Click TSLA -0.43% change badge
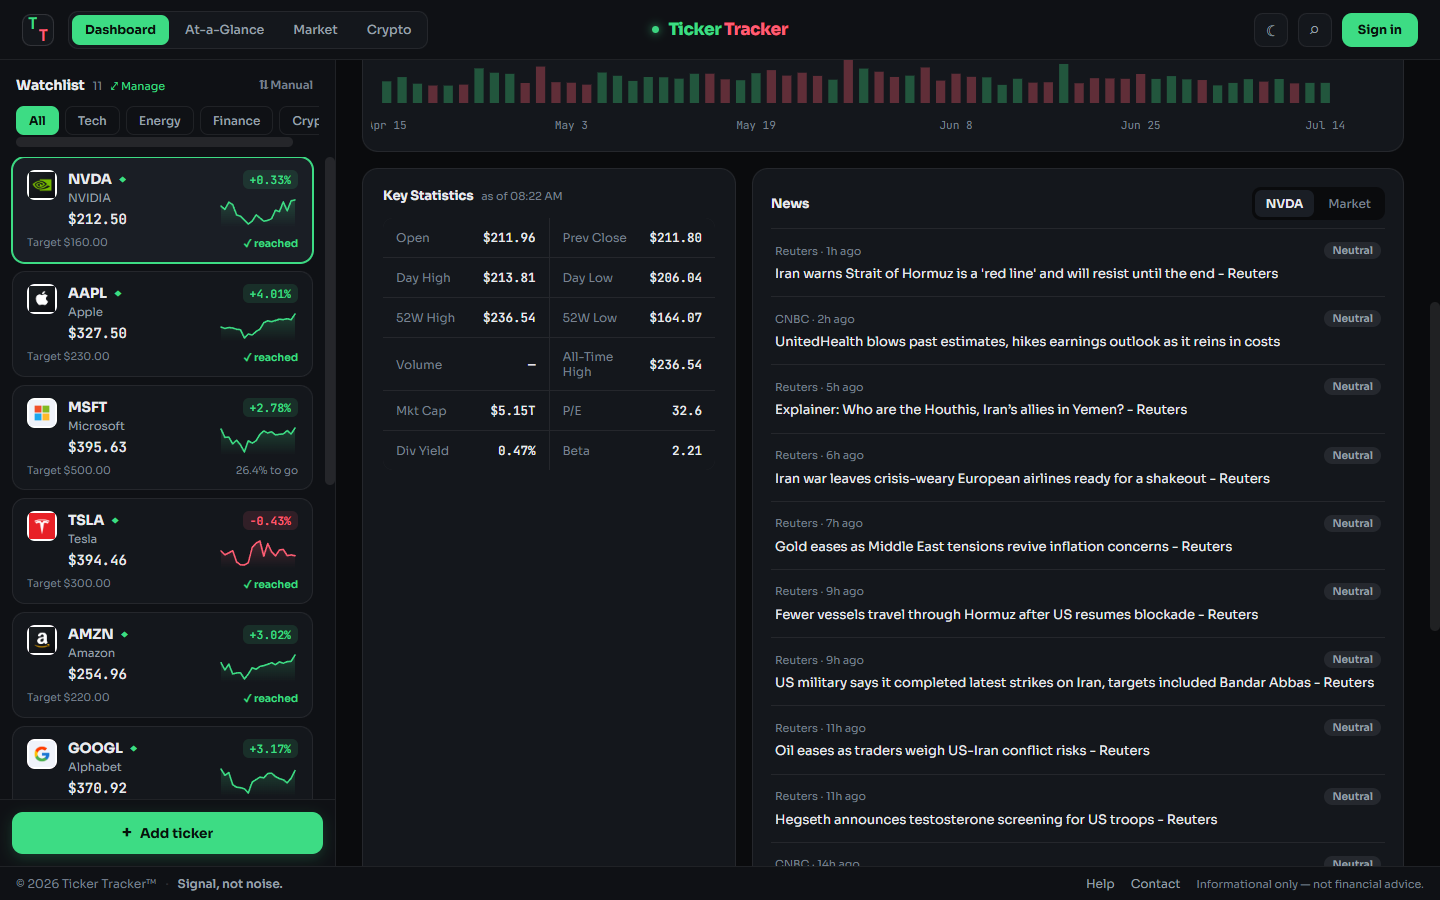 point(270,521)
